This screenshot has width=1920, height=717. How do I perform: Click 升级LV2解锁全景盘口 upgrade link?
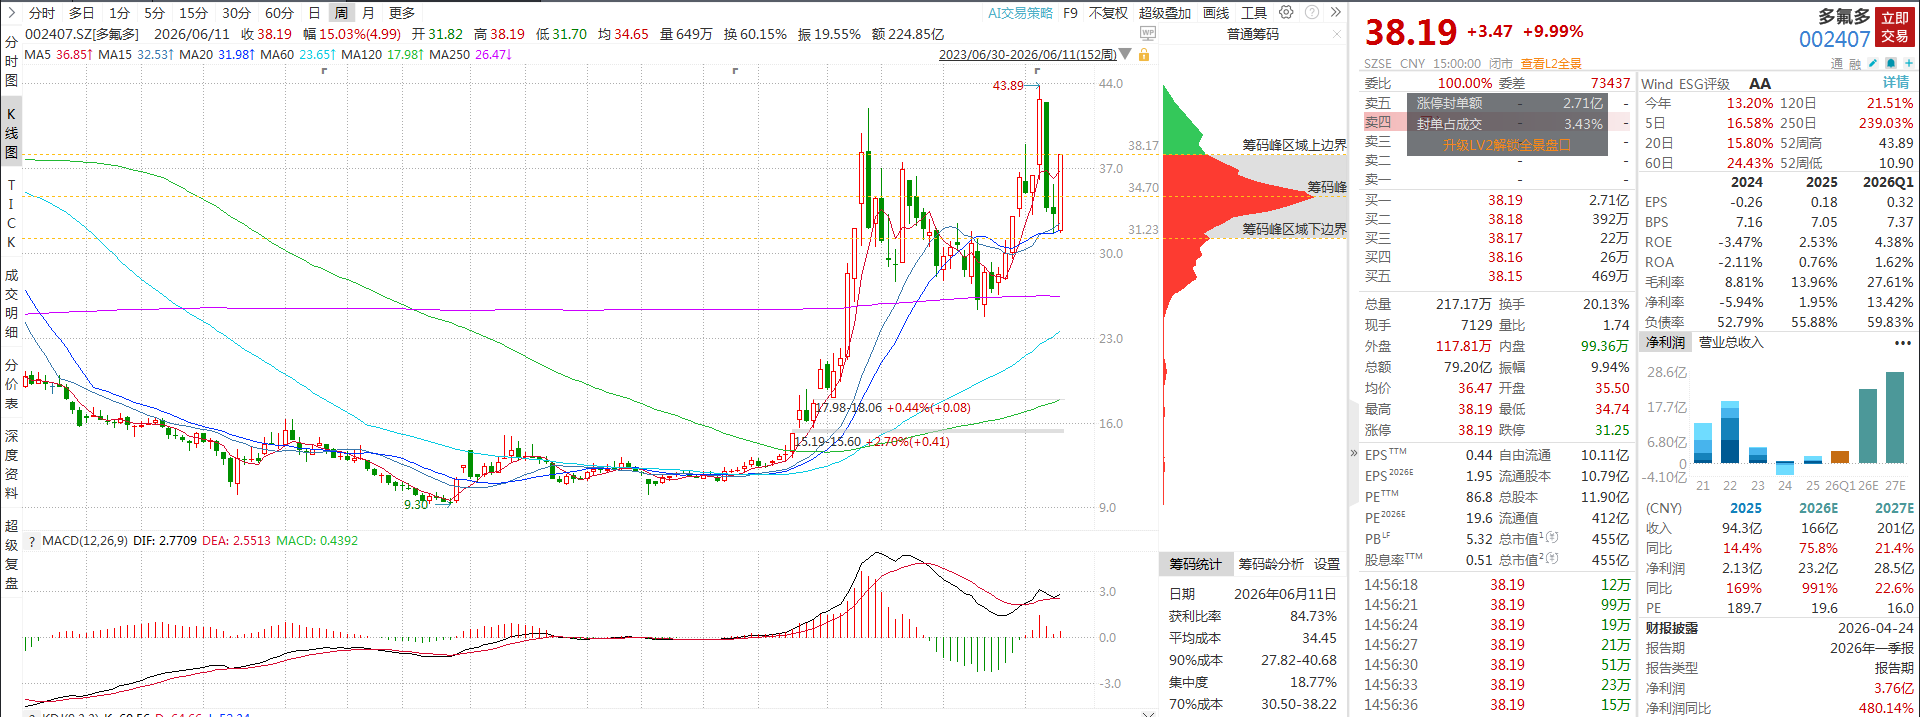coord(1506,145)
